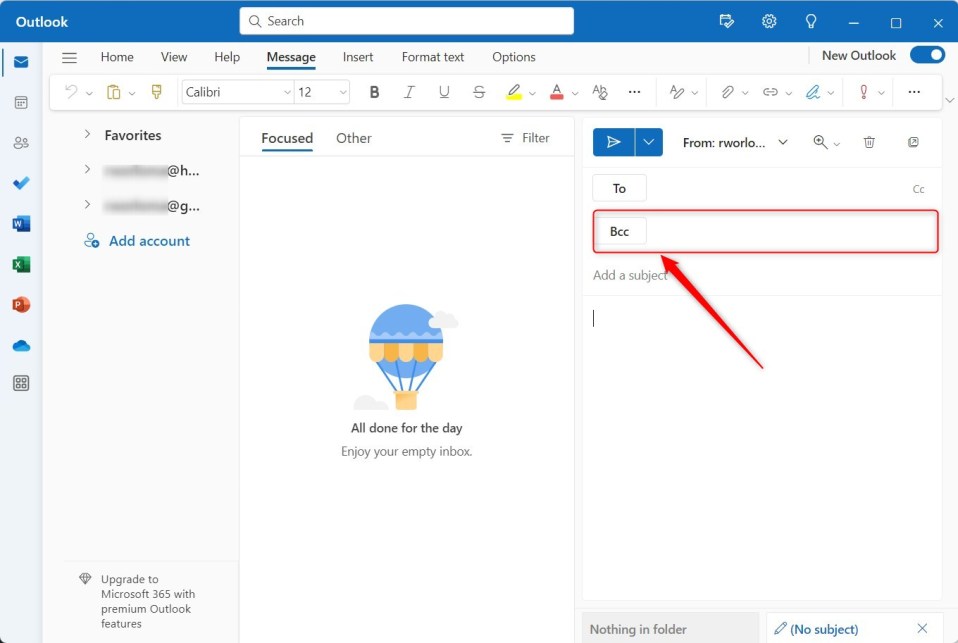Screen dimensions: 958x643
Task: Click the underline formatting icon
Action: [x=443, y=91]
